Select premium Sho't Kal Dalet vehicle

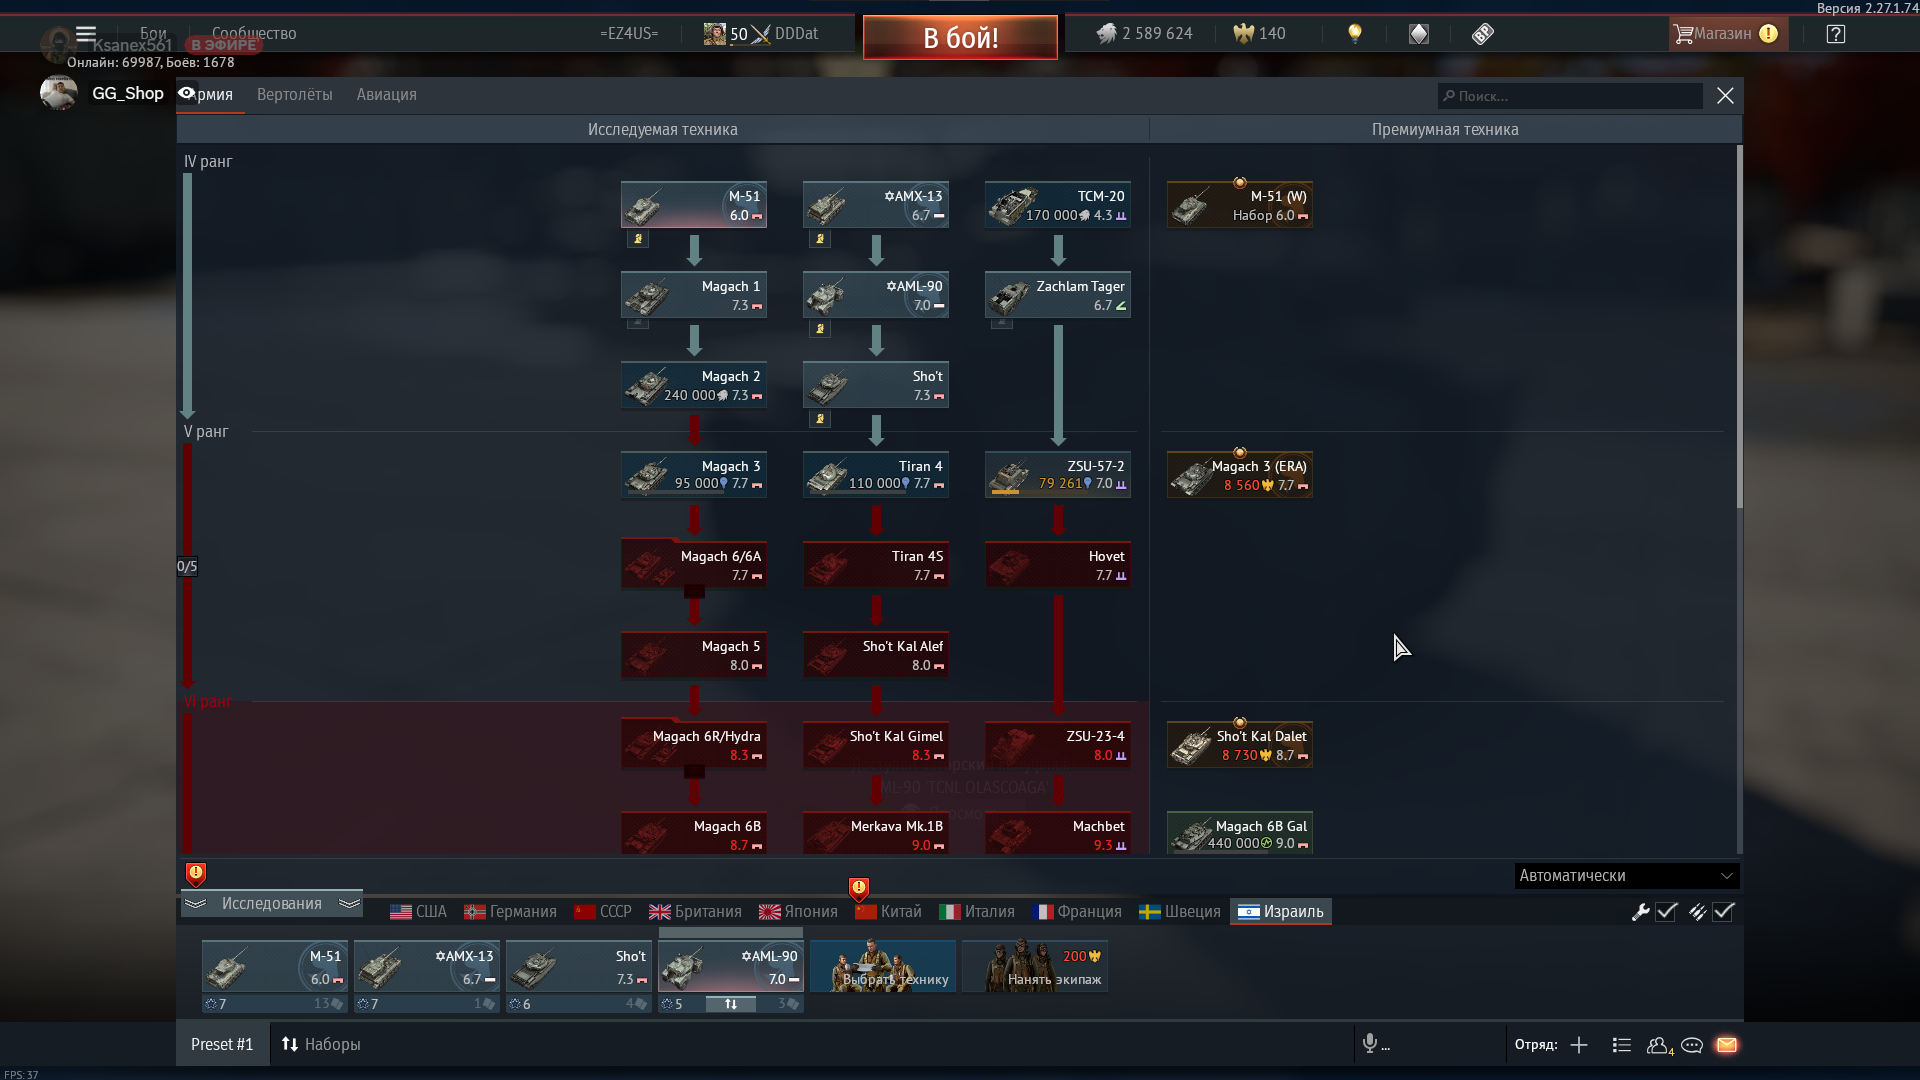[1240, 744]
